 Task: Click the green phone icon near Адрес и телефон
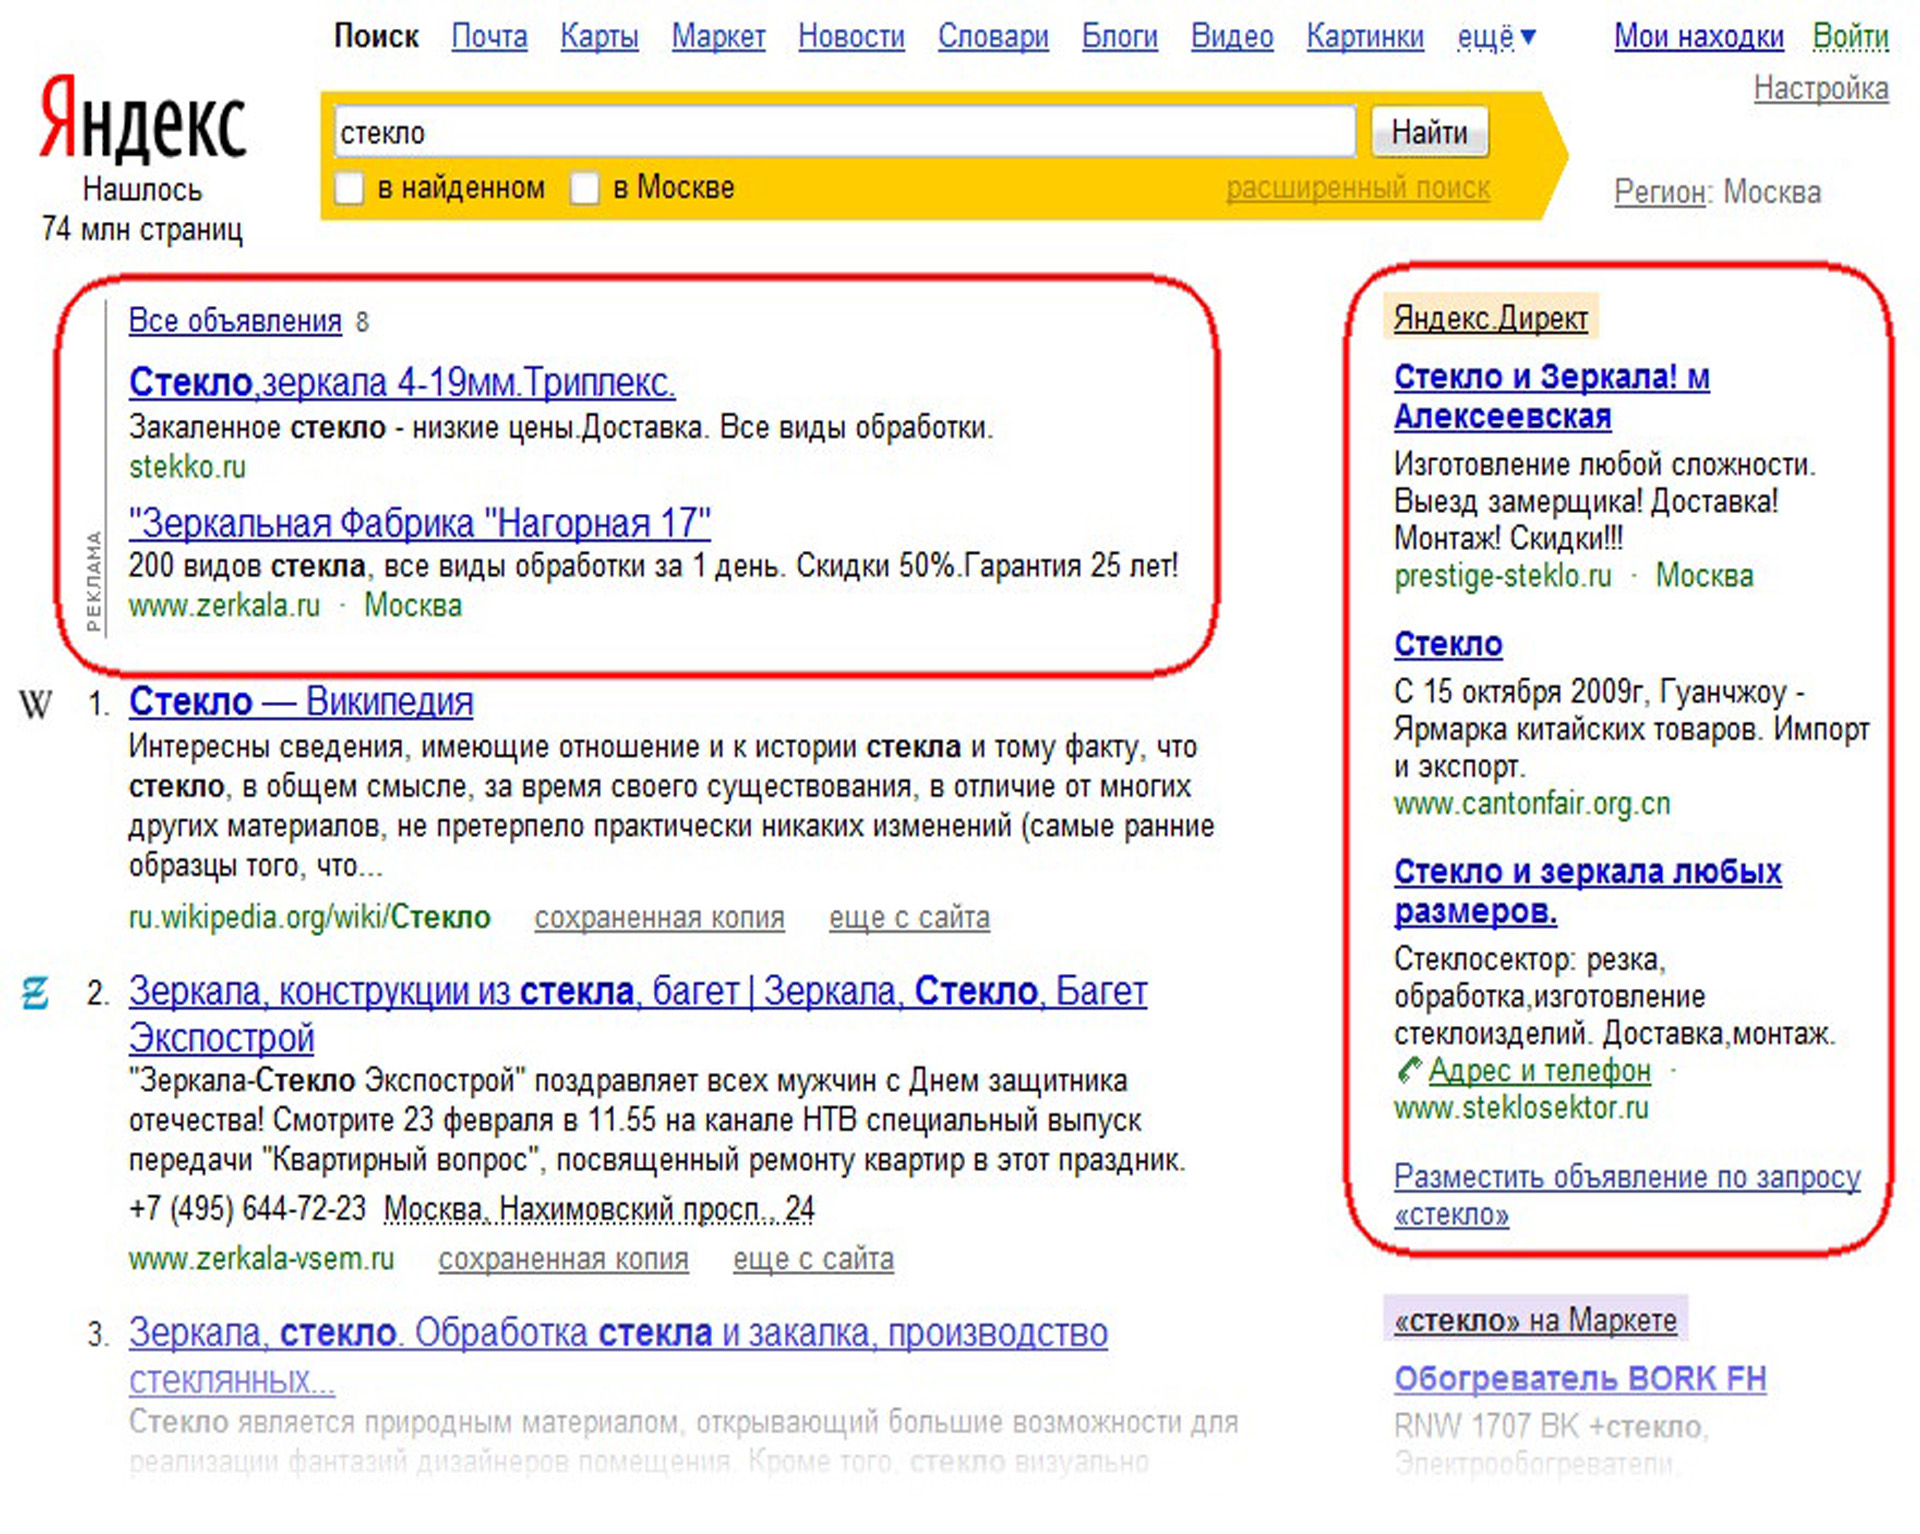[1409, 1071]
